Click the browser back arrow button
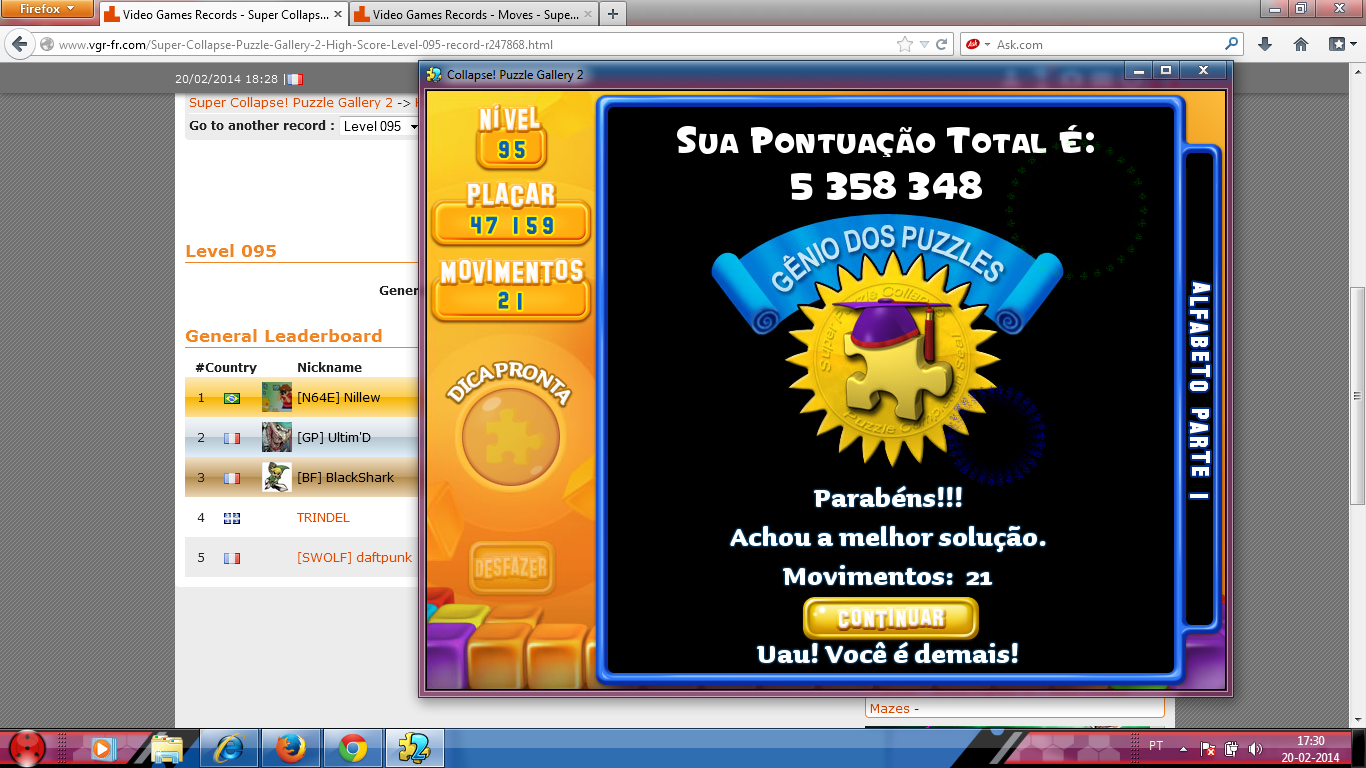The width and height of the screenshot is (1366, 768). (x=19, y=45)
